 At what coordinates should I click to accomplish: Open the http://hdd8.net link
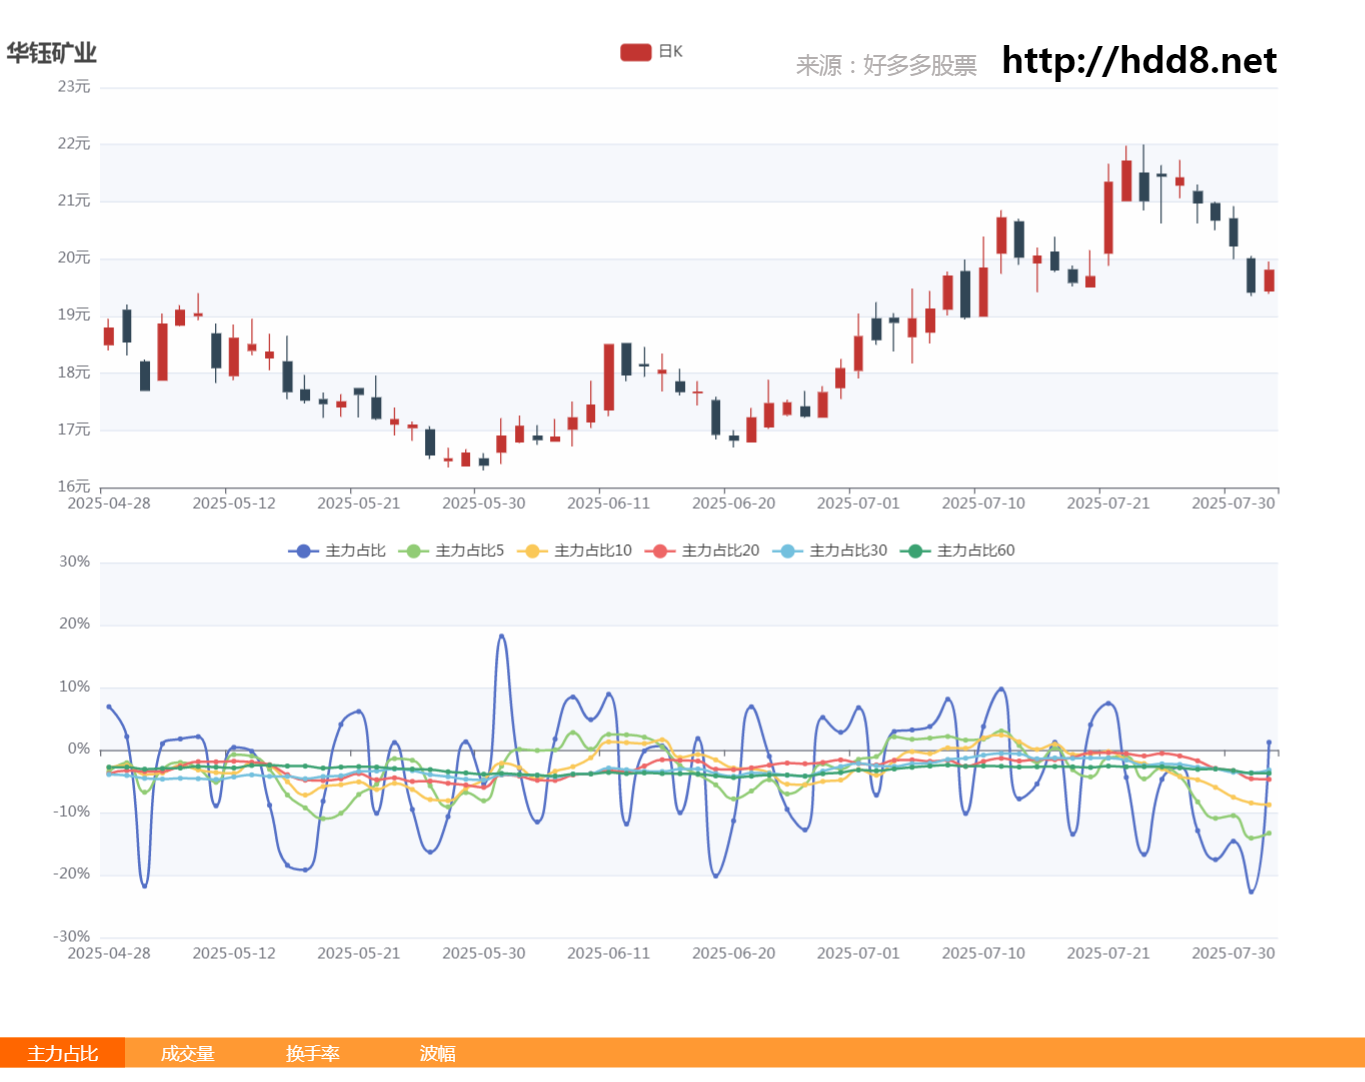(1139, 61)
